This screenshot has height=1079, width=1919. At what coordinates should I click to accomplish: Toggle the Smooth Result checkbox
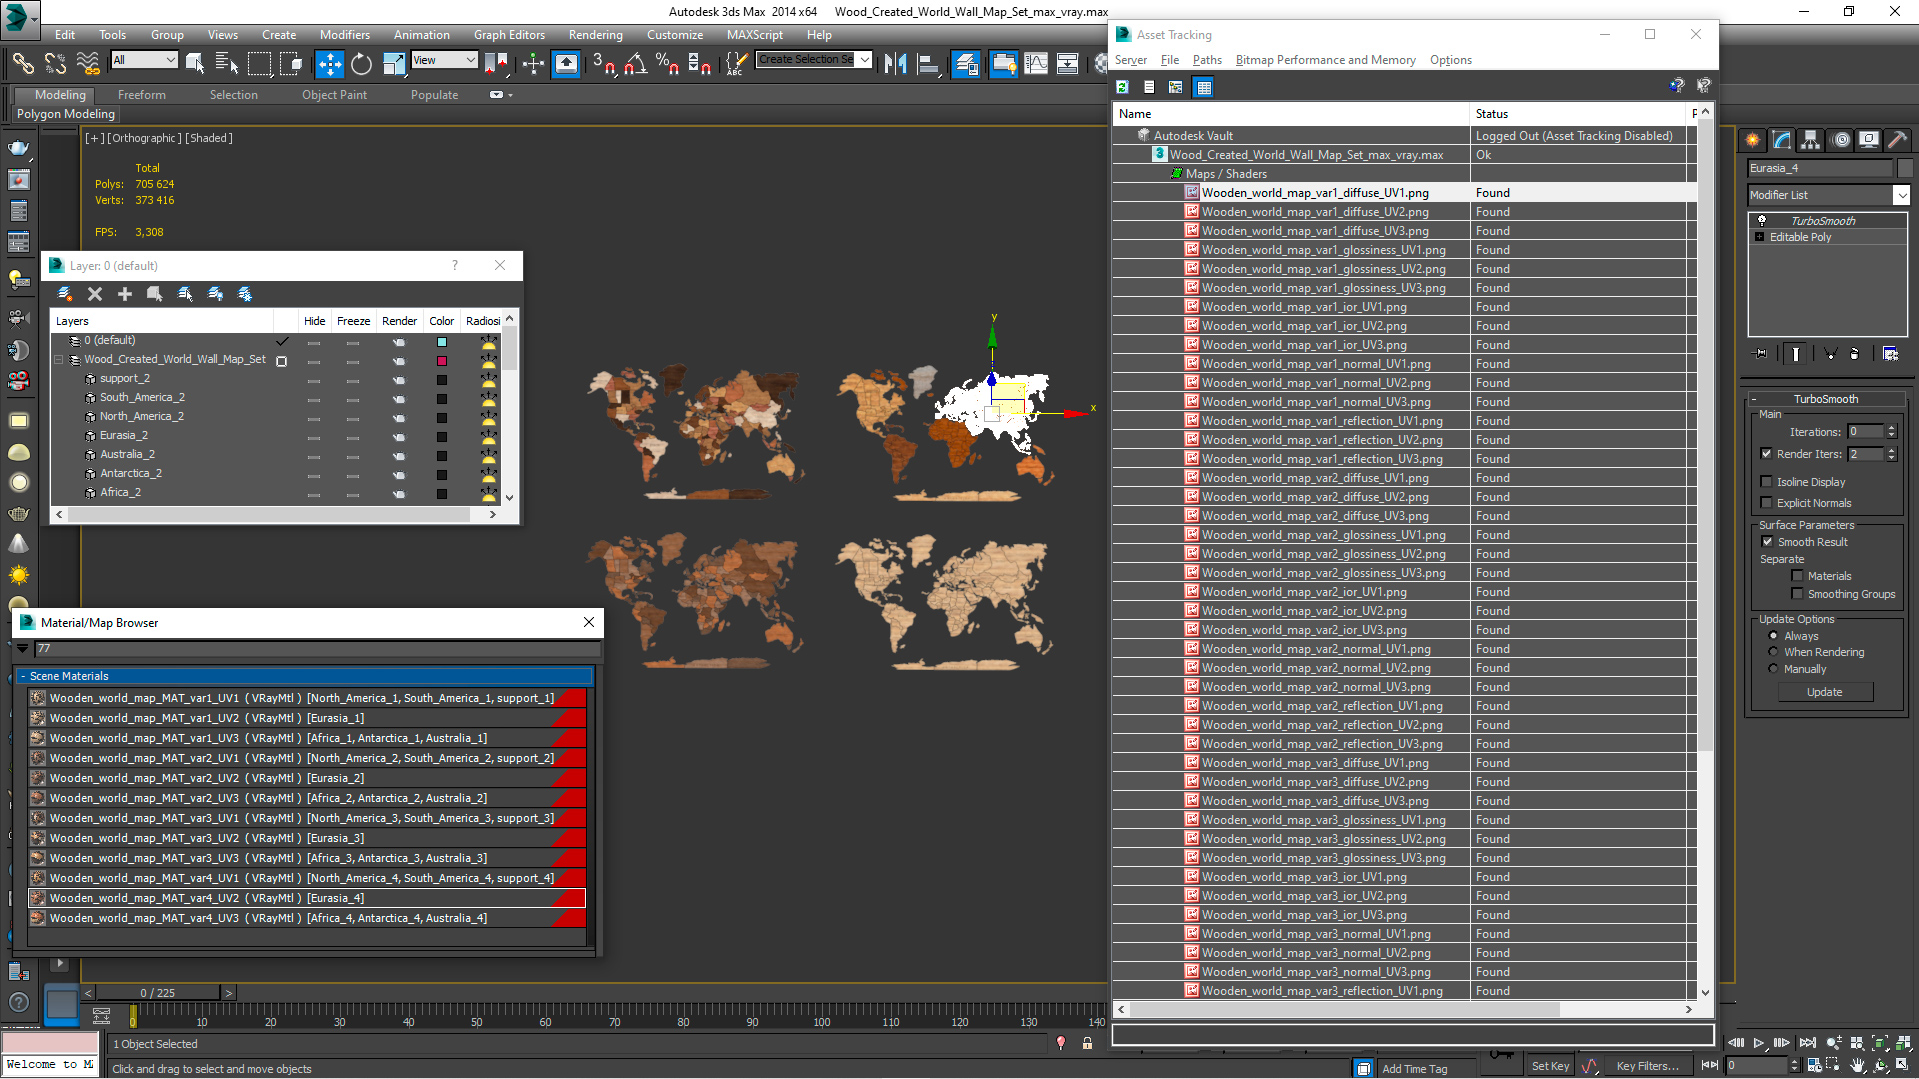pos(1768,542)
